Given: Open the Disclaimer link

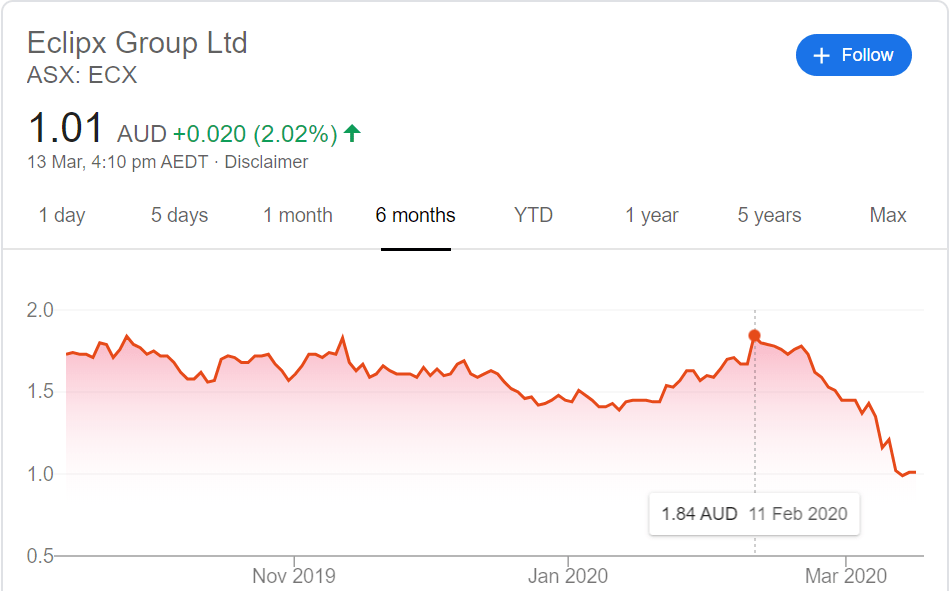Looking at the screenshot, I should [266, 162].
